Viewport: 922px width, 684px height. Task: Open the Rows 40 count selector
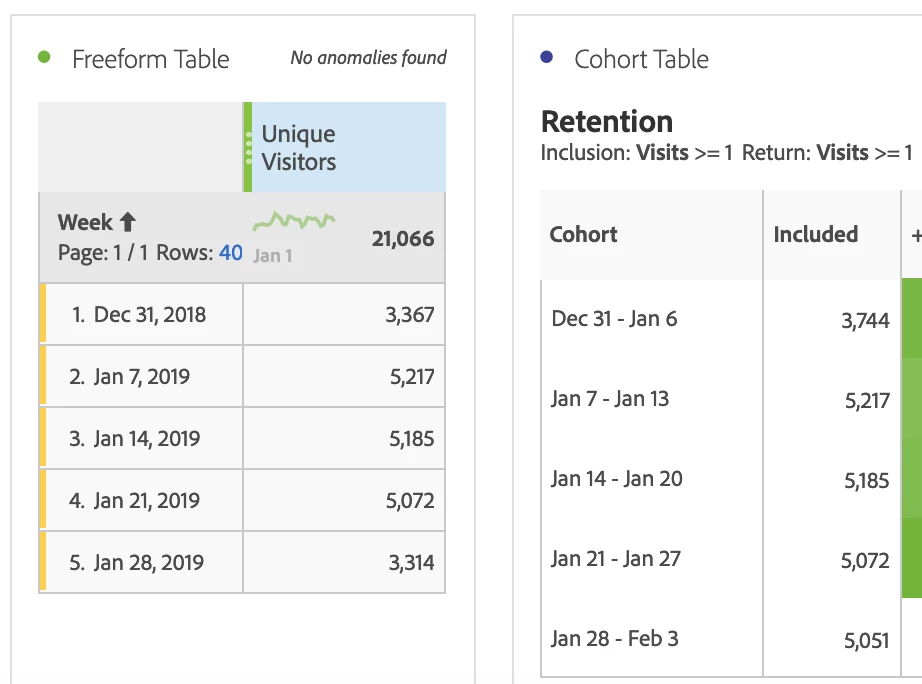[231, 253]
